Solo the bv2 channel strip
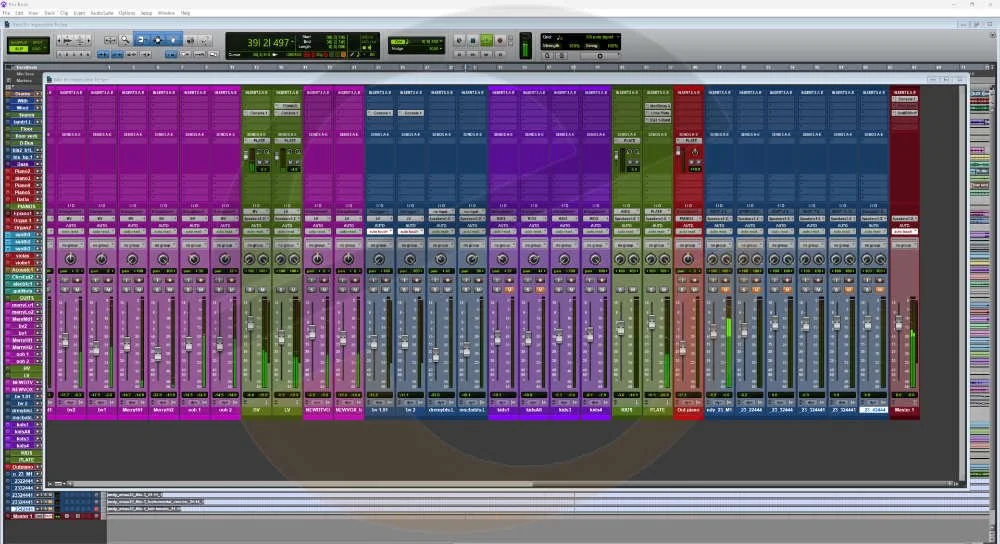1000x544 pixels. [66, 289]
